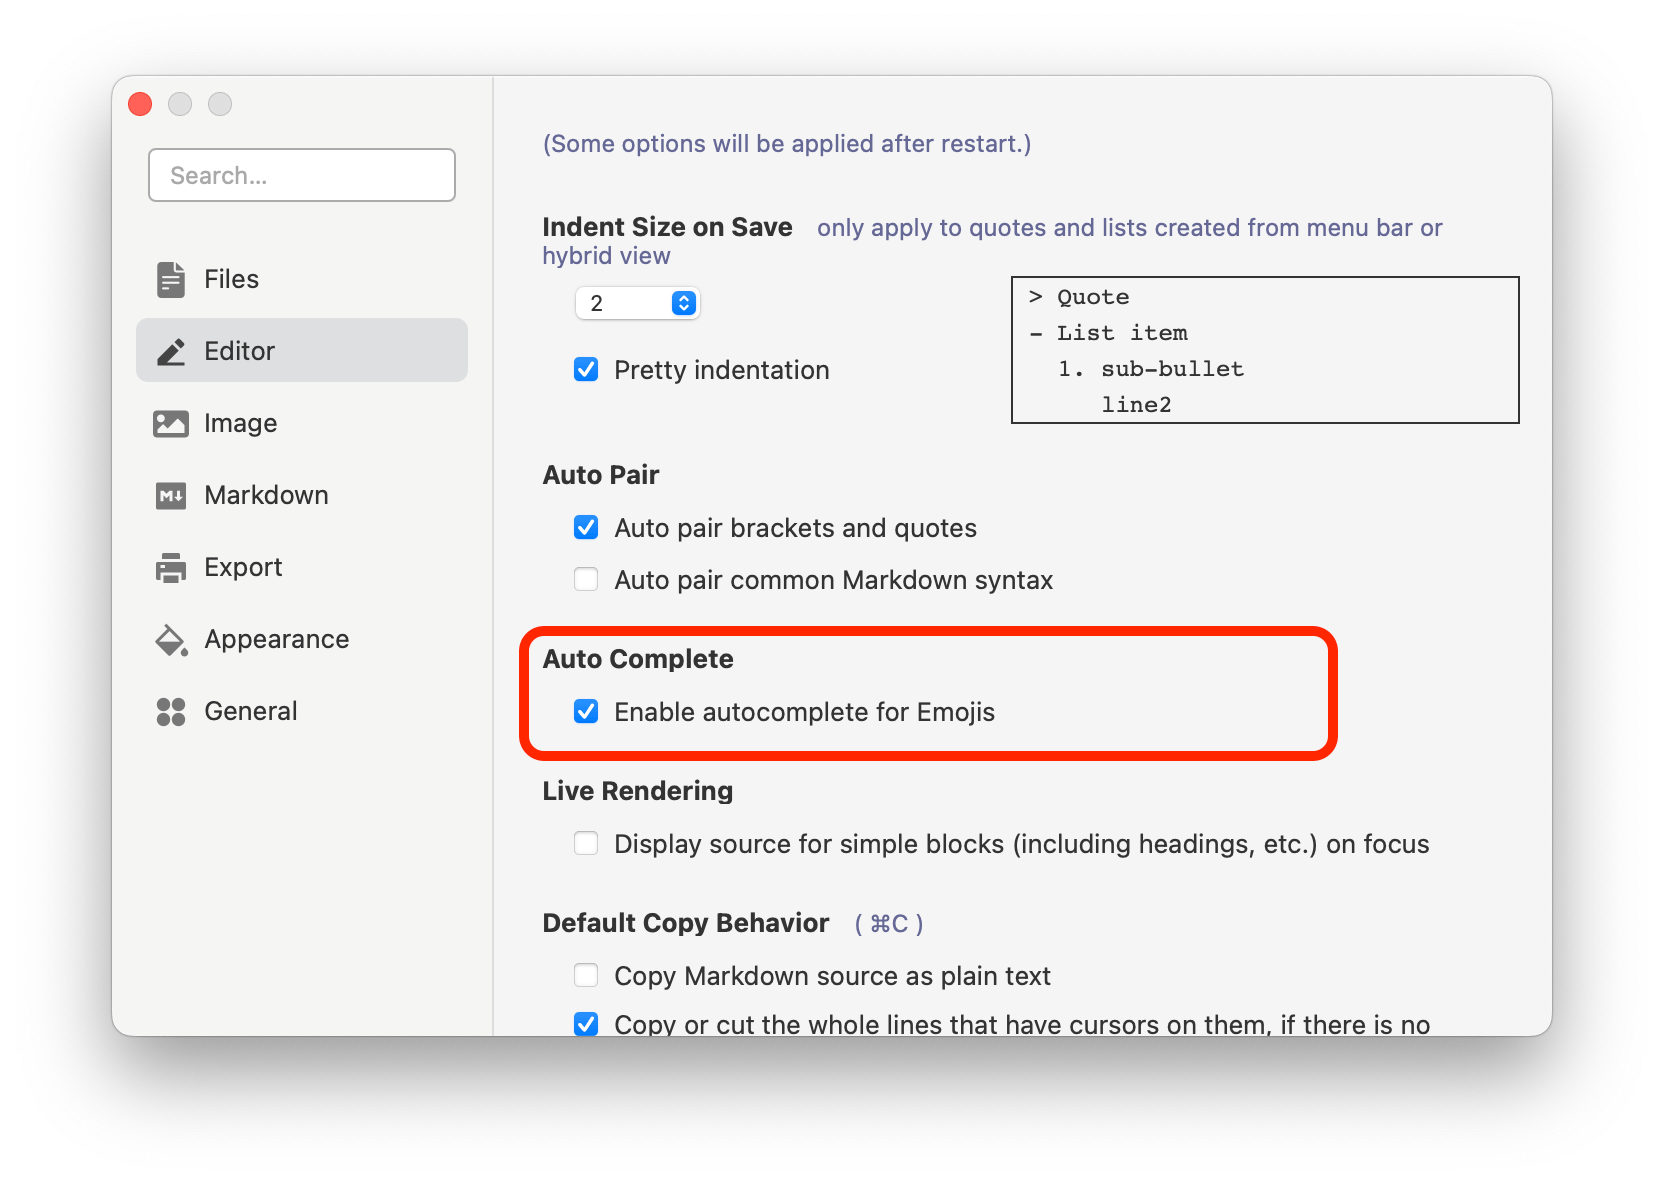Uncheck Auto pair brackets and quotes
Image resolution: width=1664 pixels, height=1184 pixels.
pyautogui.click(x=586, y=528)
